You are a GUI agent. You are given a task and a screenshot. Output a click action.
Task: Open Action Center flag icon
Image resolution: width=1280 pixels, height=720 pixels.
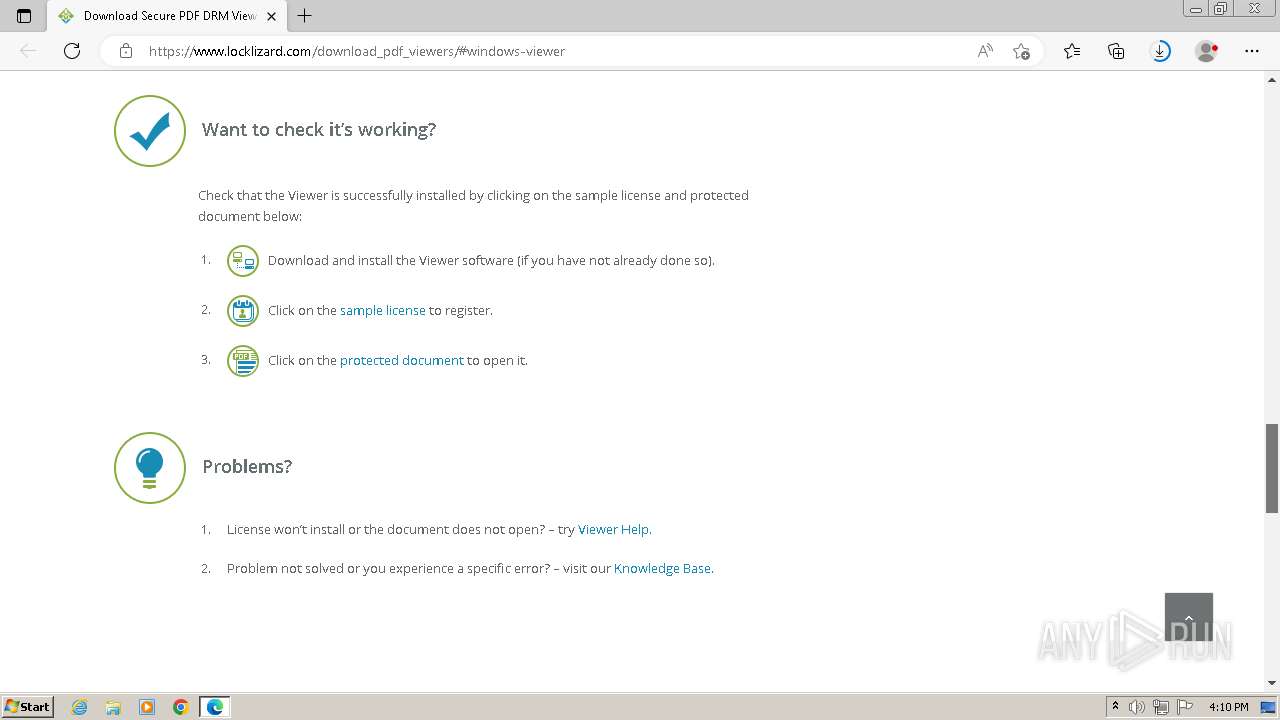(x=1185, y=707)
